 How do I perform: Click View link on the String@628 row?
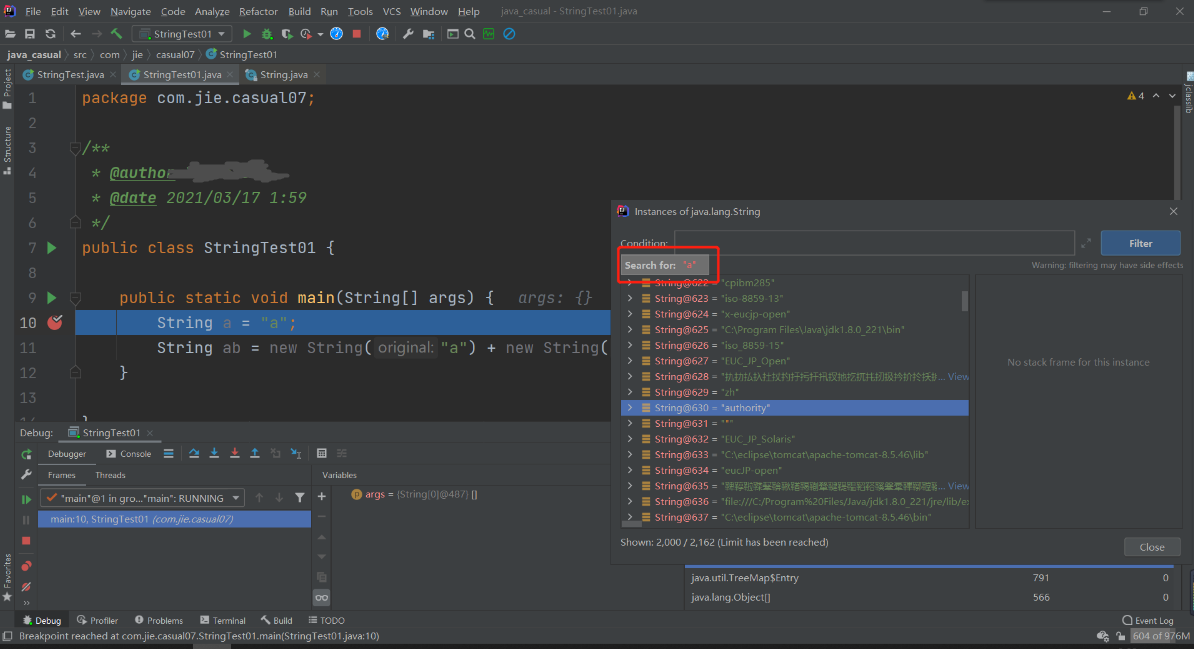(x=958, y=376)
